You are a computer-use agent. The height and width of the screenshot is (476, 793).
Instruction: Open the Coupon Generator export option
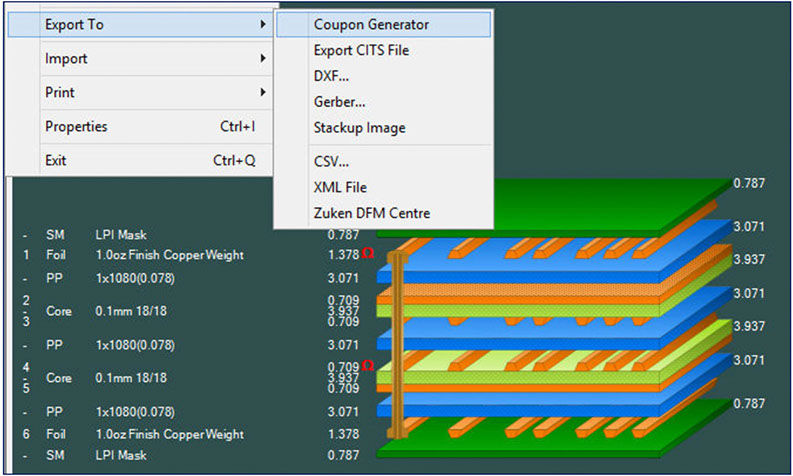coord(370,24)
